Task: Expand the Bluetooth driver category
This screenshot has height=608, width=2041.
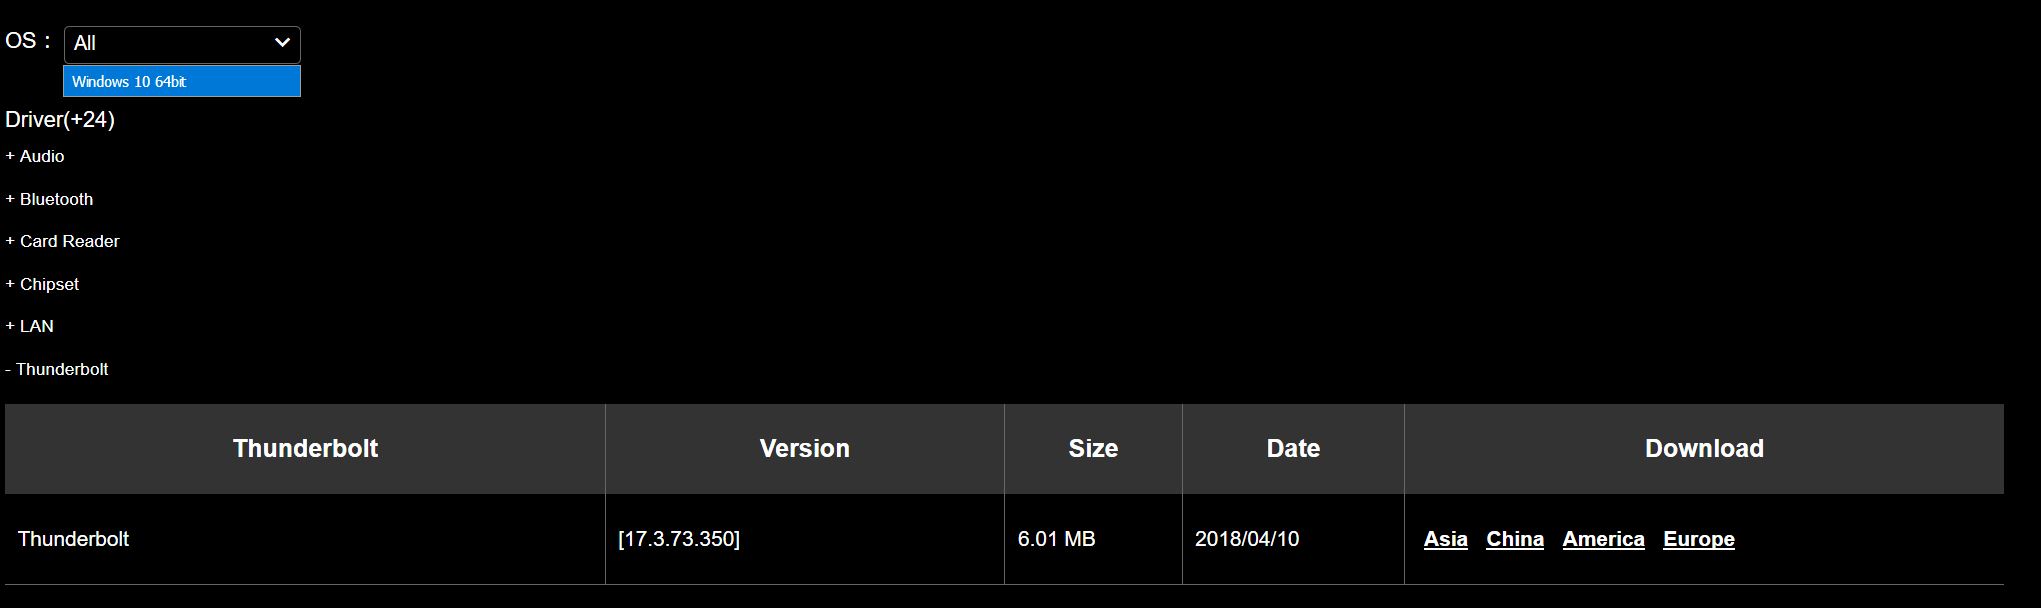Action: [x=49, y=199]
